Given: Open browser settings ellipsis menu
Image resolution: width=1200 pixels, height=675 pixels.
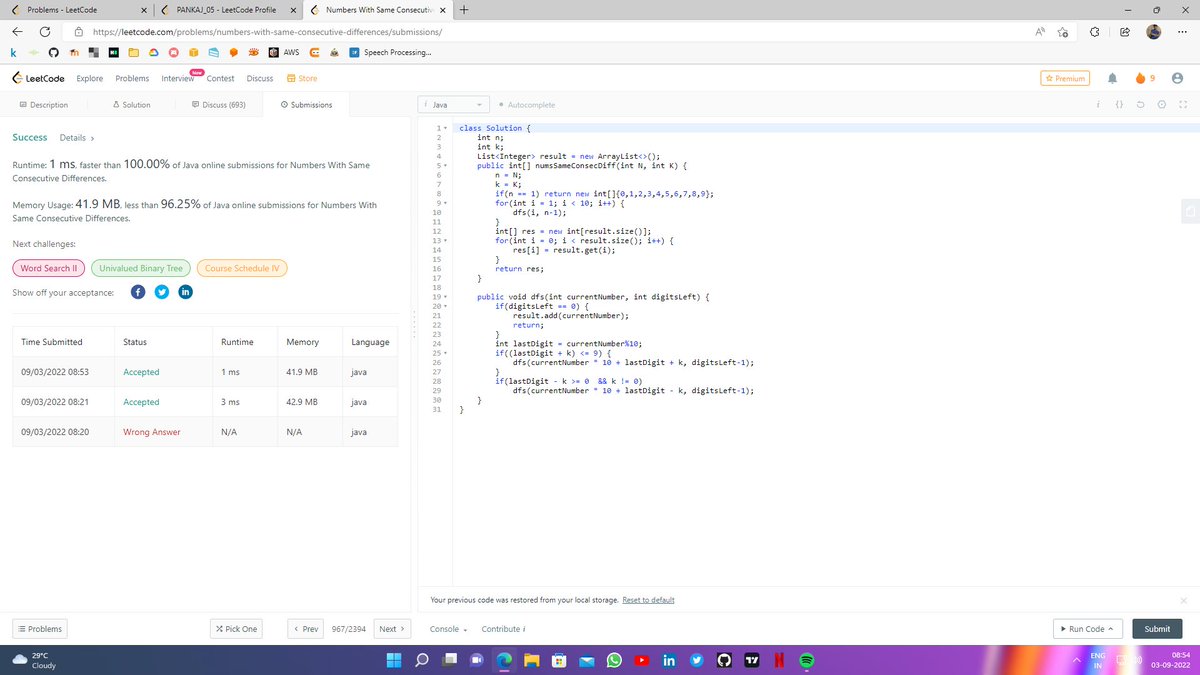Looking at the screenshot, I should (1181, 32).
